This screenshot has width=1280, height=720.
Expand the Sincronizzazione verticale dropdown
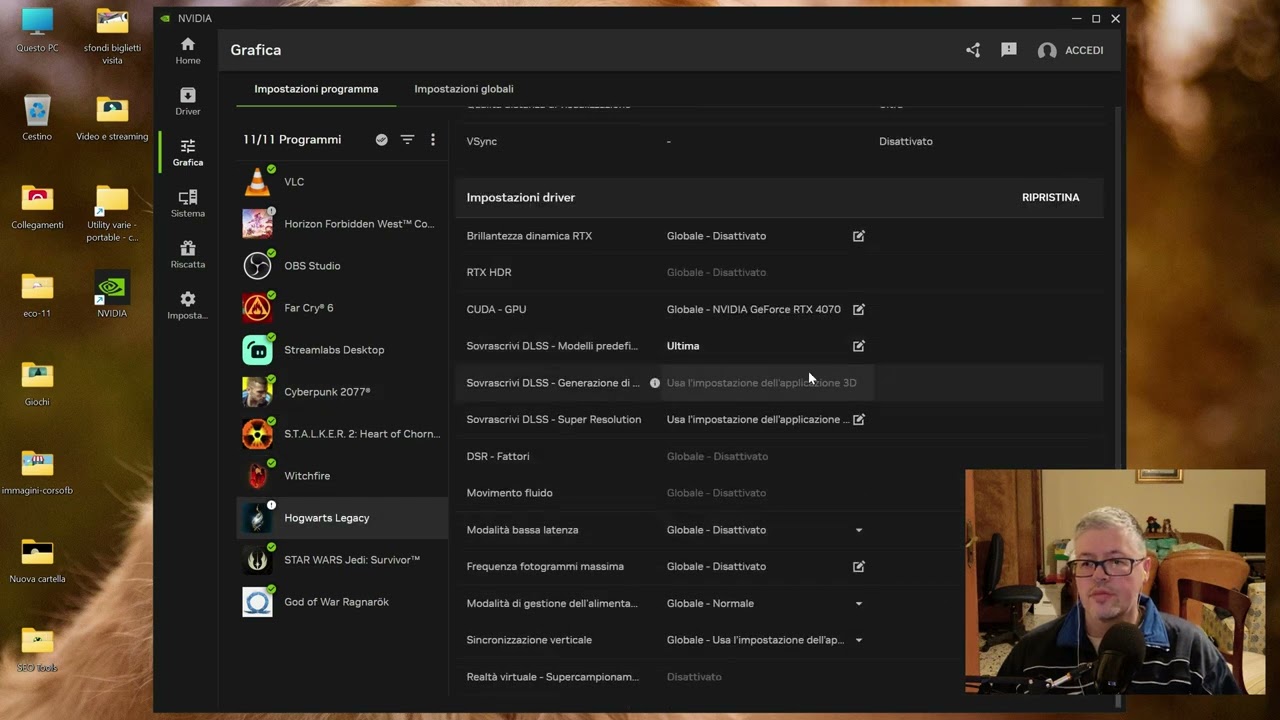tap(858, 640)
